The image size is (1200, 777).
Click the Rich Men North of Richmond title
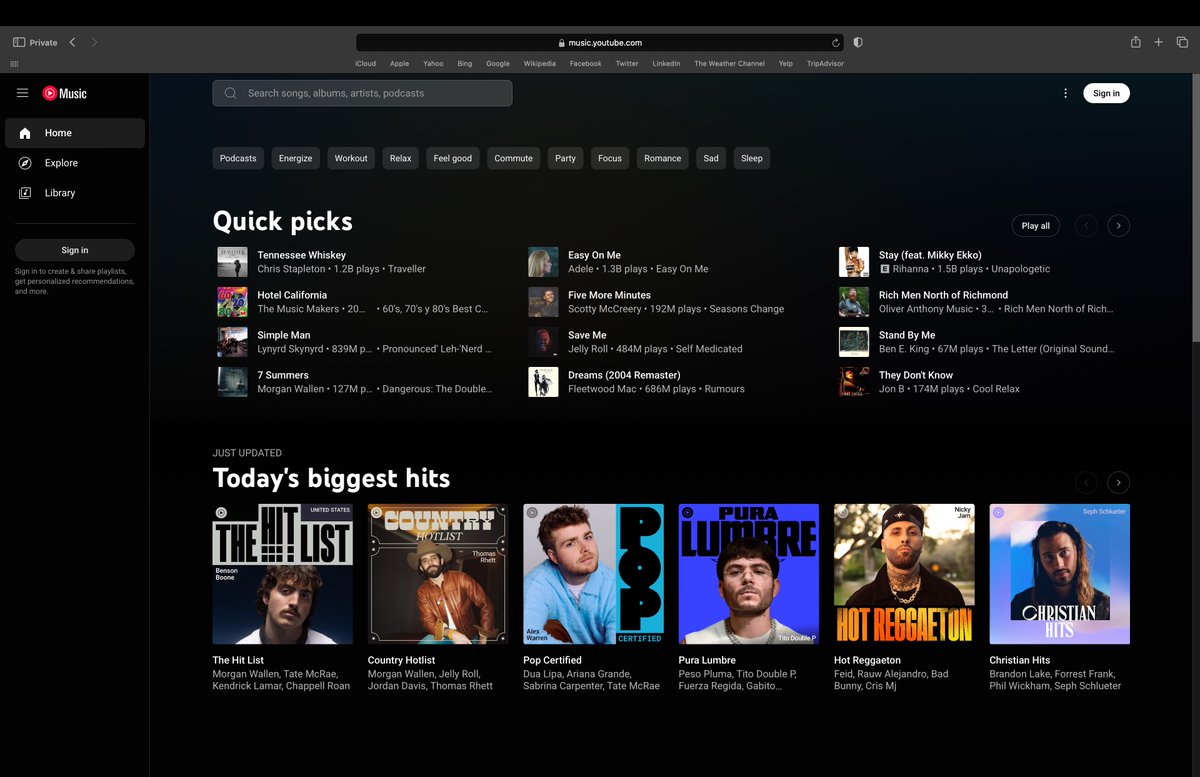(943, 295)
